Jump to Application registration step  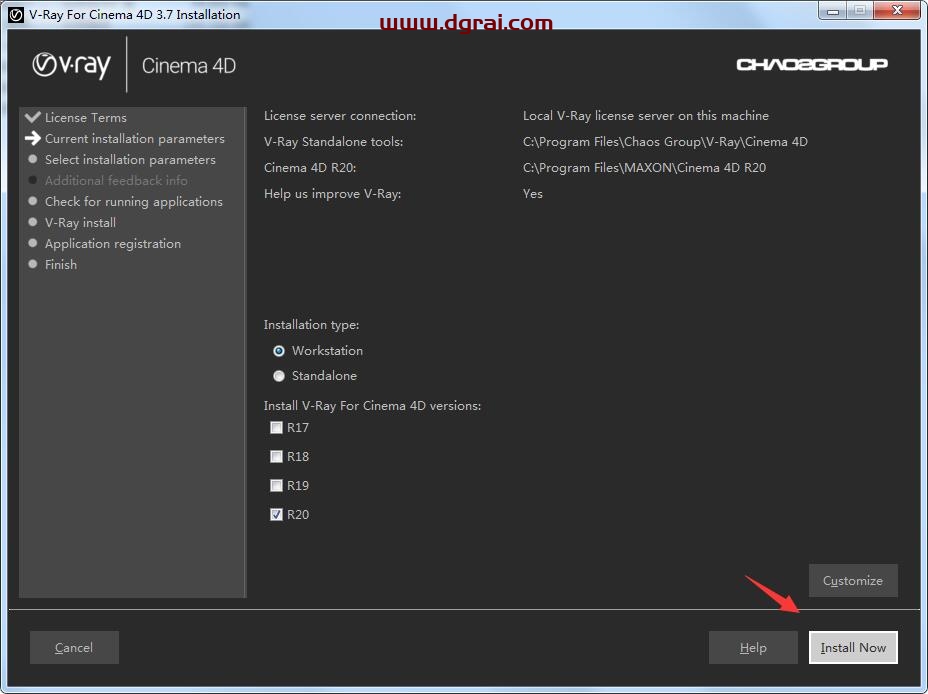click(x=113, y=244)
